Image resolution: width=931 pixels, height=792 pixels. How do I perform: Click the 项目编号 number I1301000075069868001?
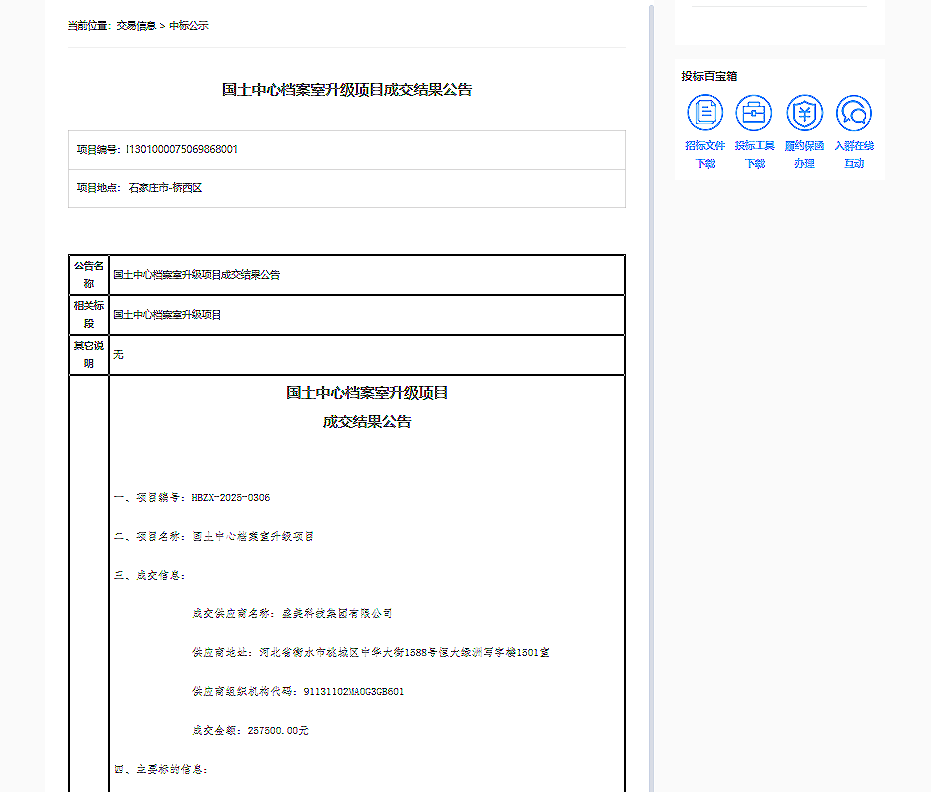click(181, 150)
